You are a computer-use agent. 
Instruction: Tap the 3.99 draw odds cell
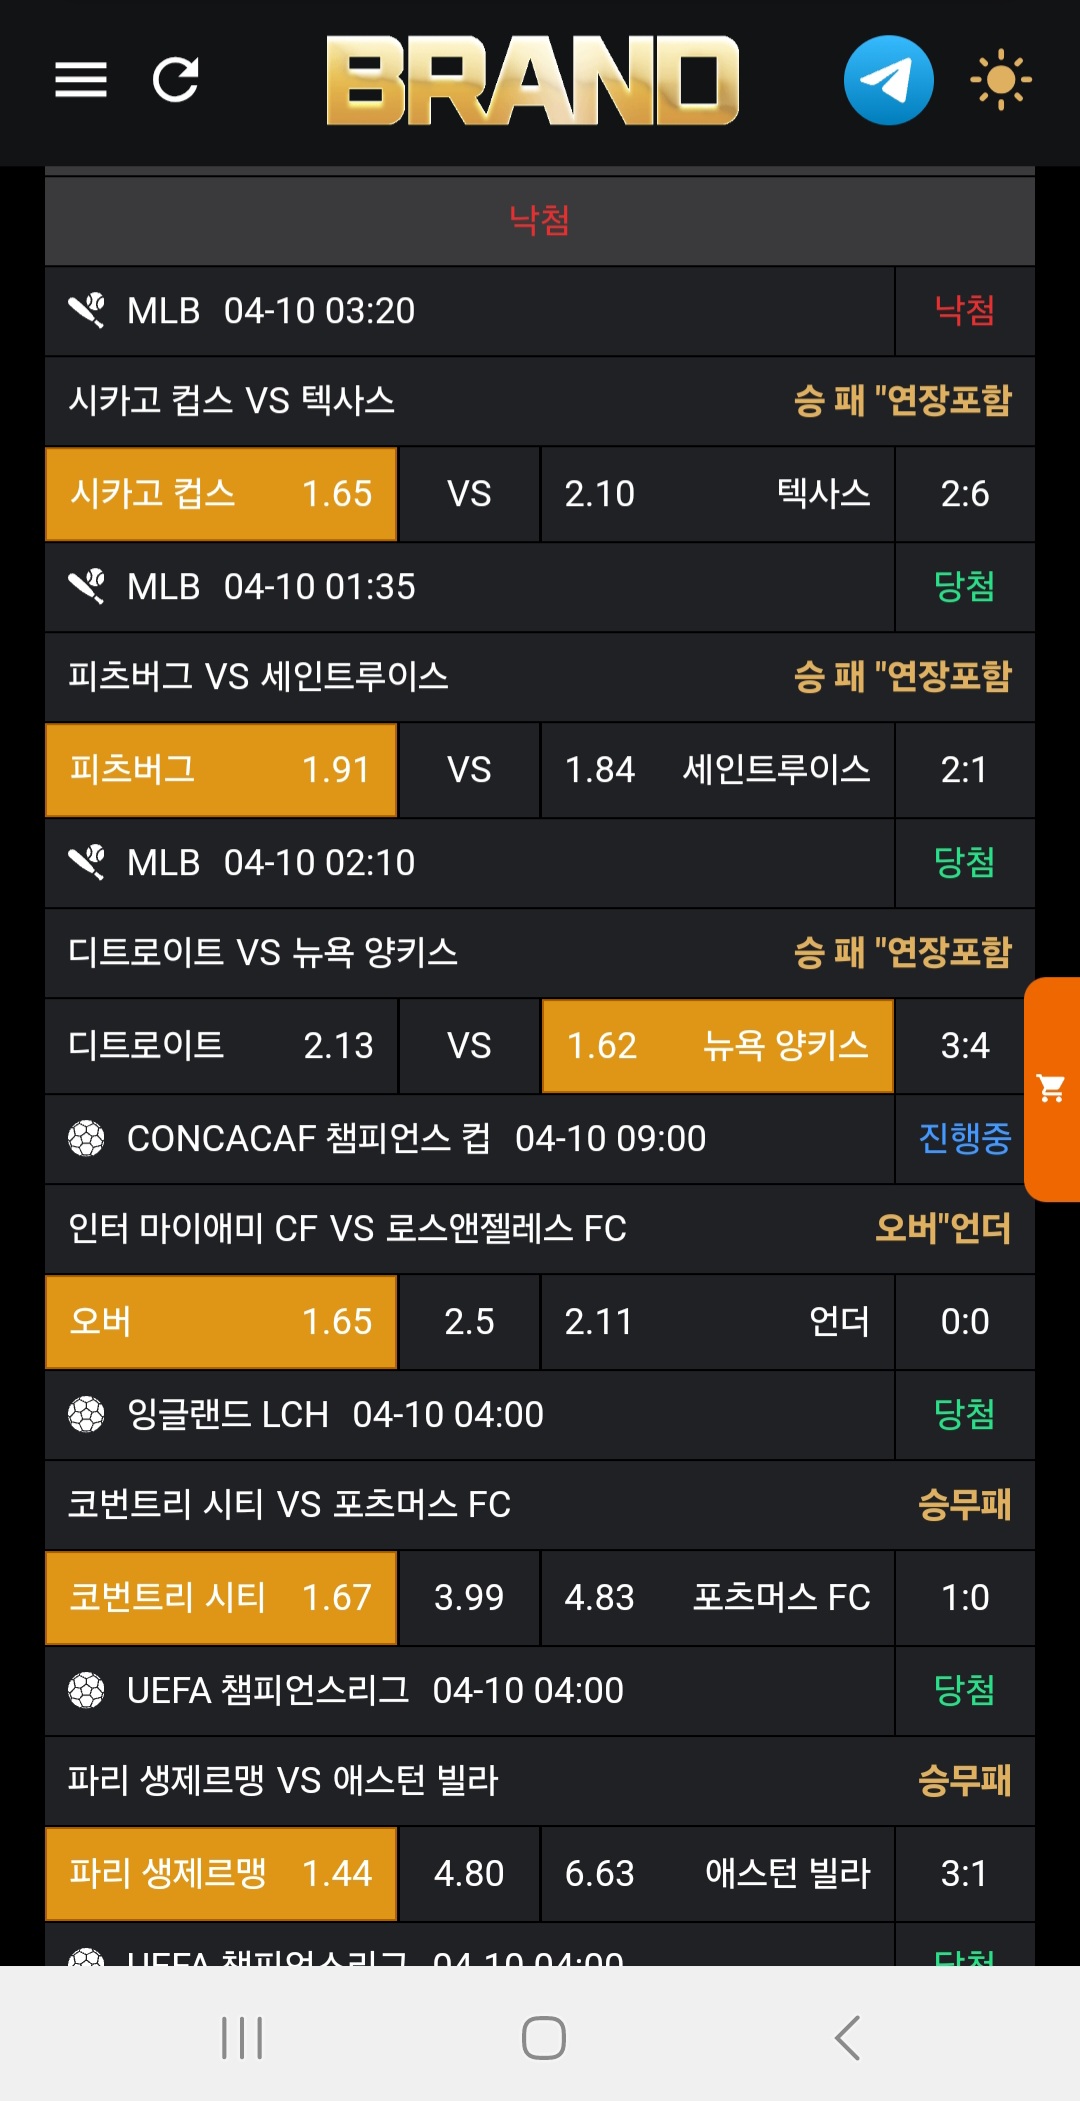[x=469, y=1598]
